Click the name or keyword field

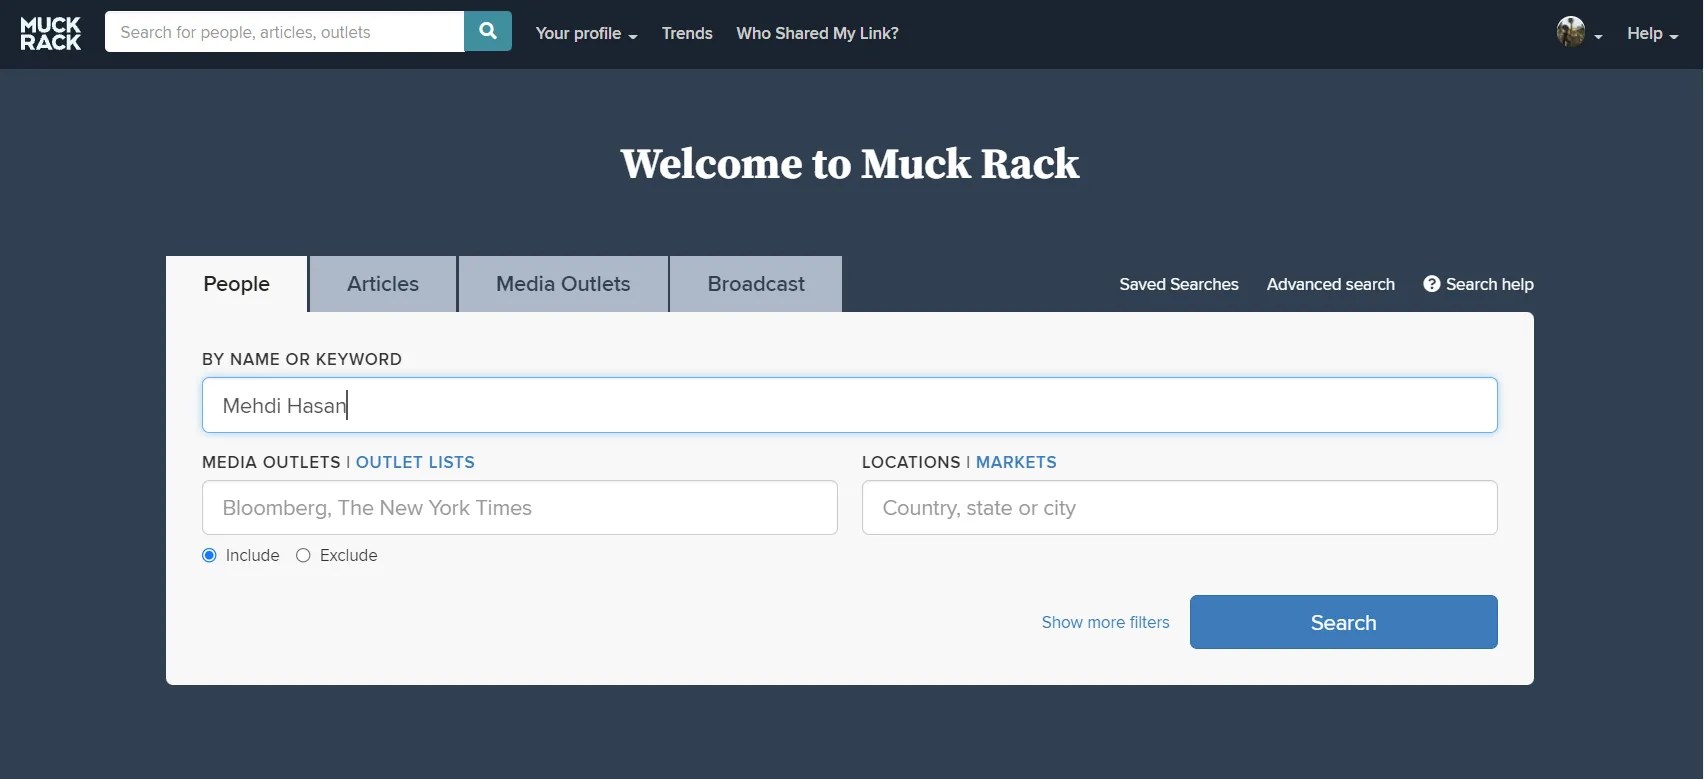850,405
